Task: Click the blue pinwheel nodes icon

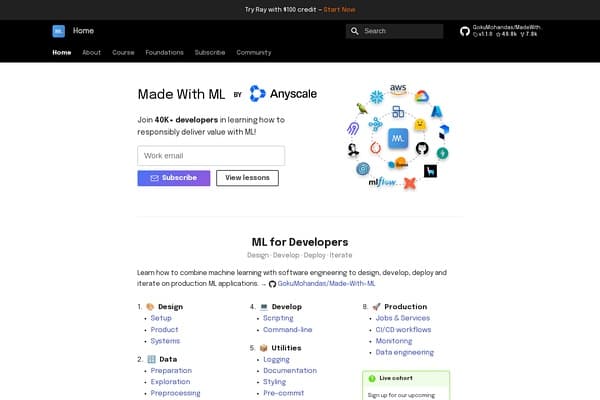Action: pyautogui.click(x=375, y=124)
